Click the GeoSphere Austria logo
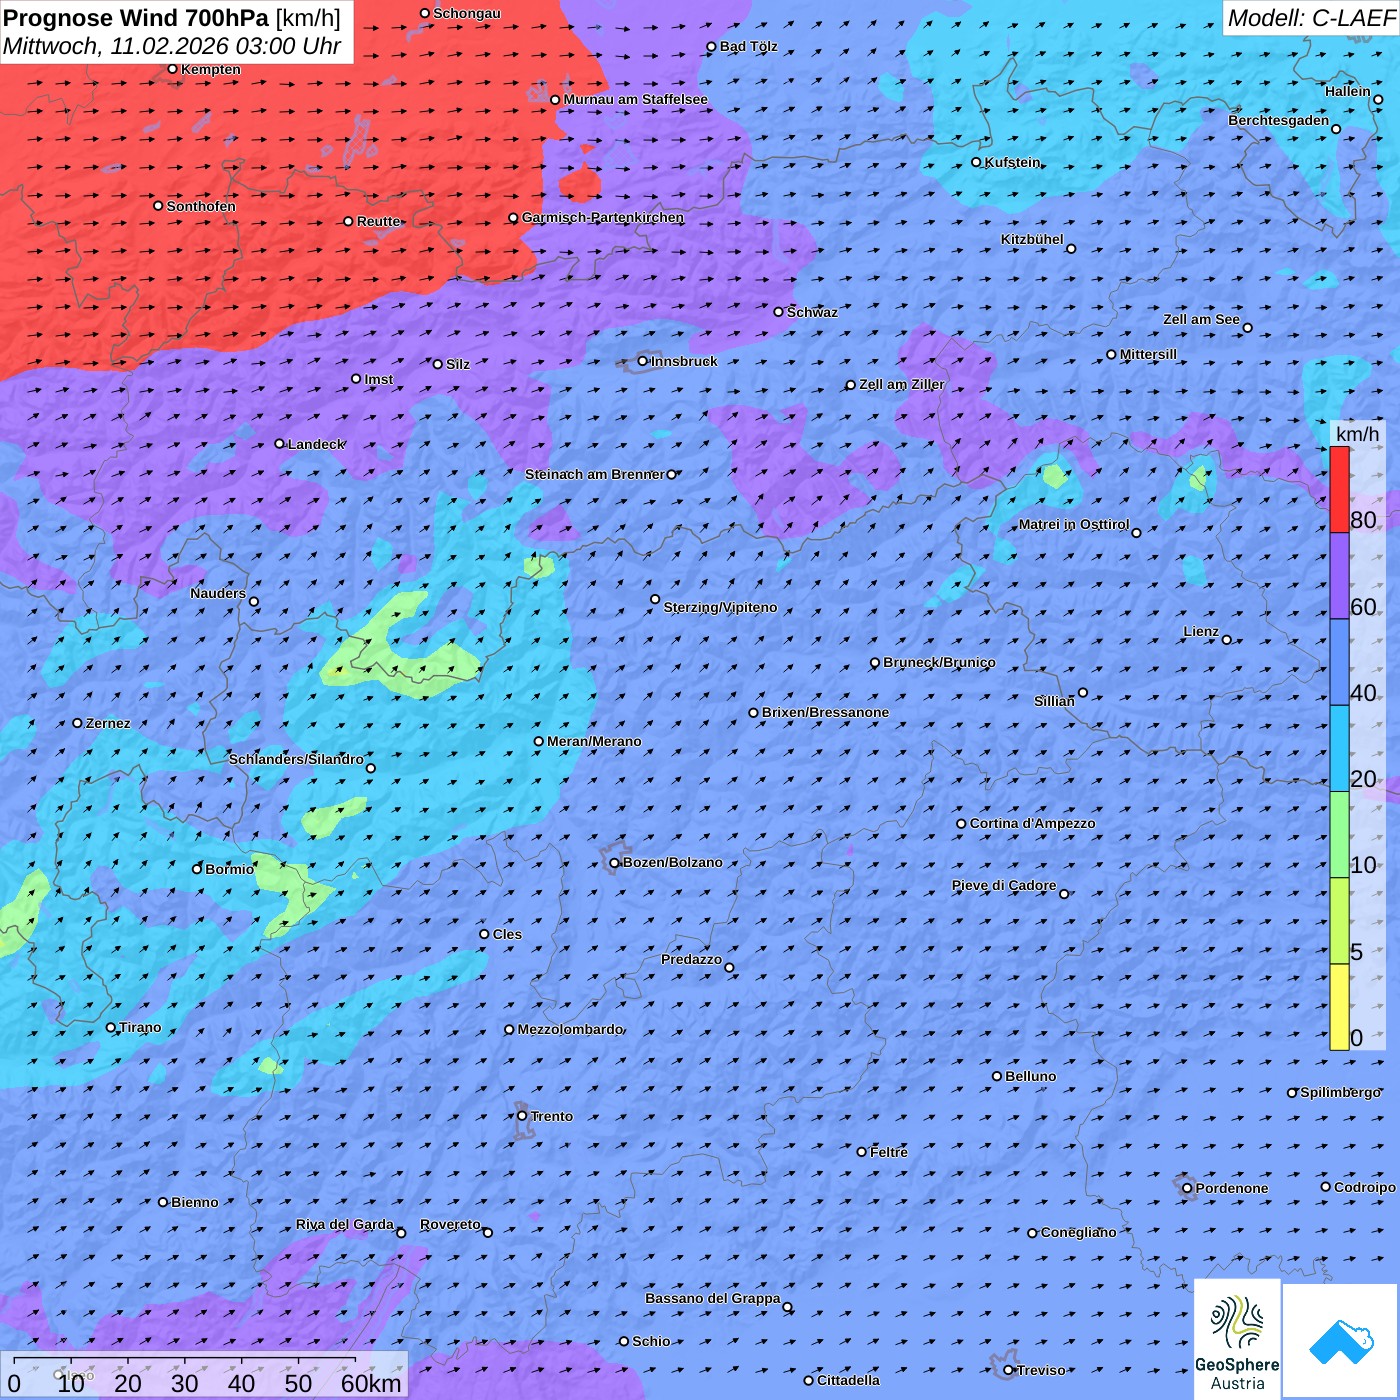The image size is (1400, 1400). (x=1237, y=1340)
